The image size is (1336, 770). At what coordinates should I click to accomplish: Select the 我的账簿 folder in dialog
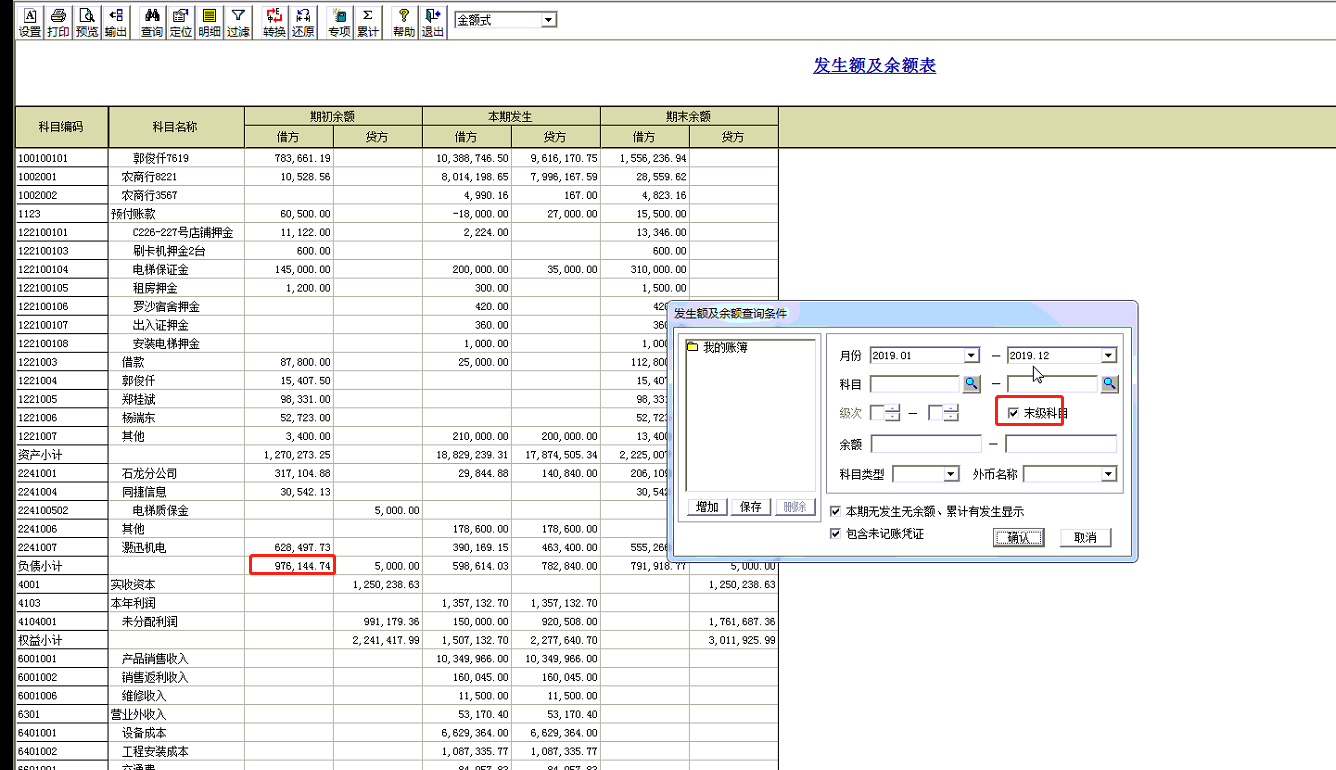718,347
